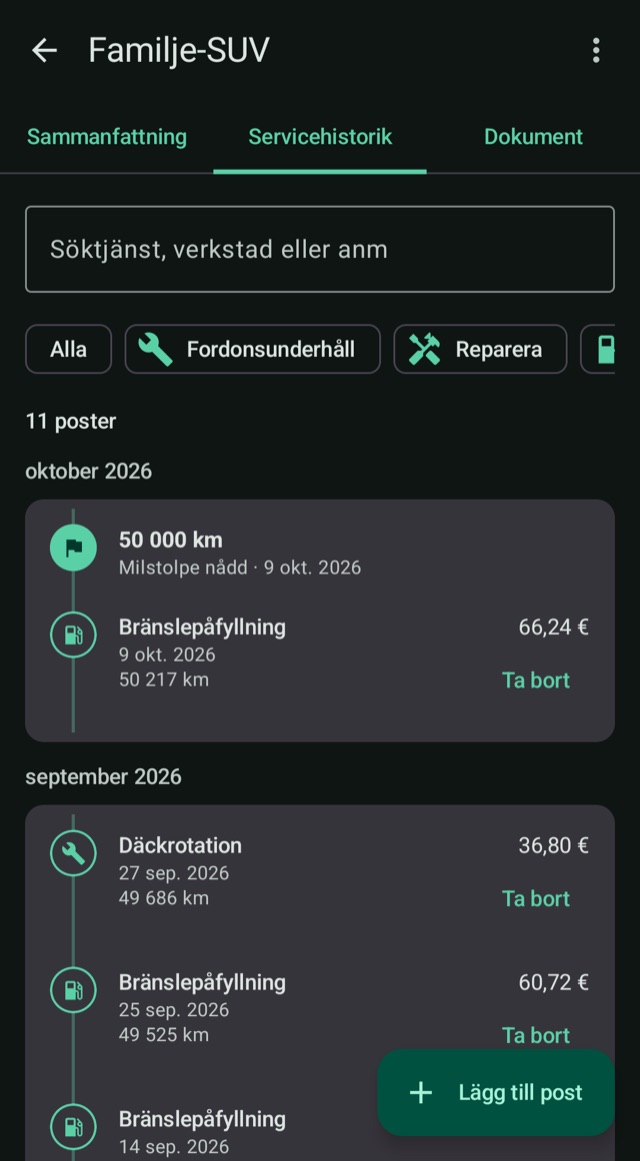Filter by Reparera chip
The width and height of the screenshot is (640, 1161).
coord(480,349)
